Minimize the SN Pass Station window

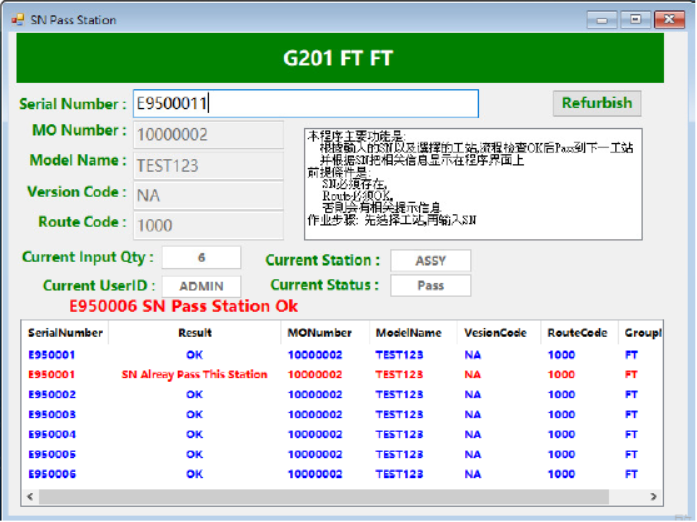pos(602,20)
